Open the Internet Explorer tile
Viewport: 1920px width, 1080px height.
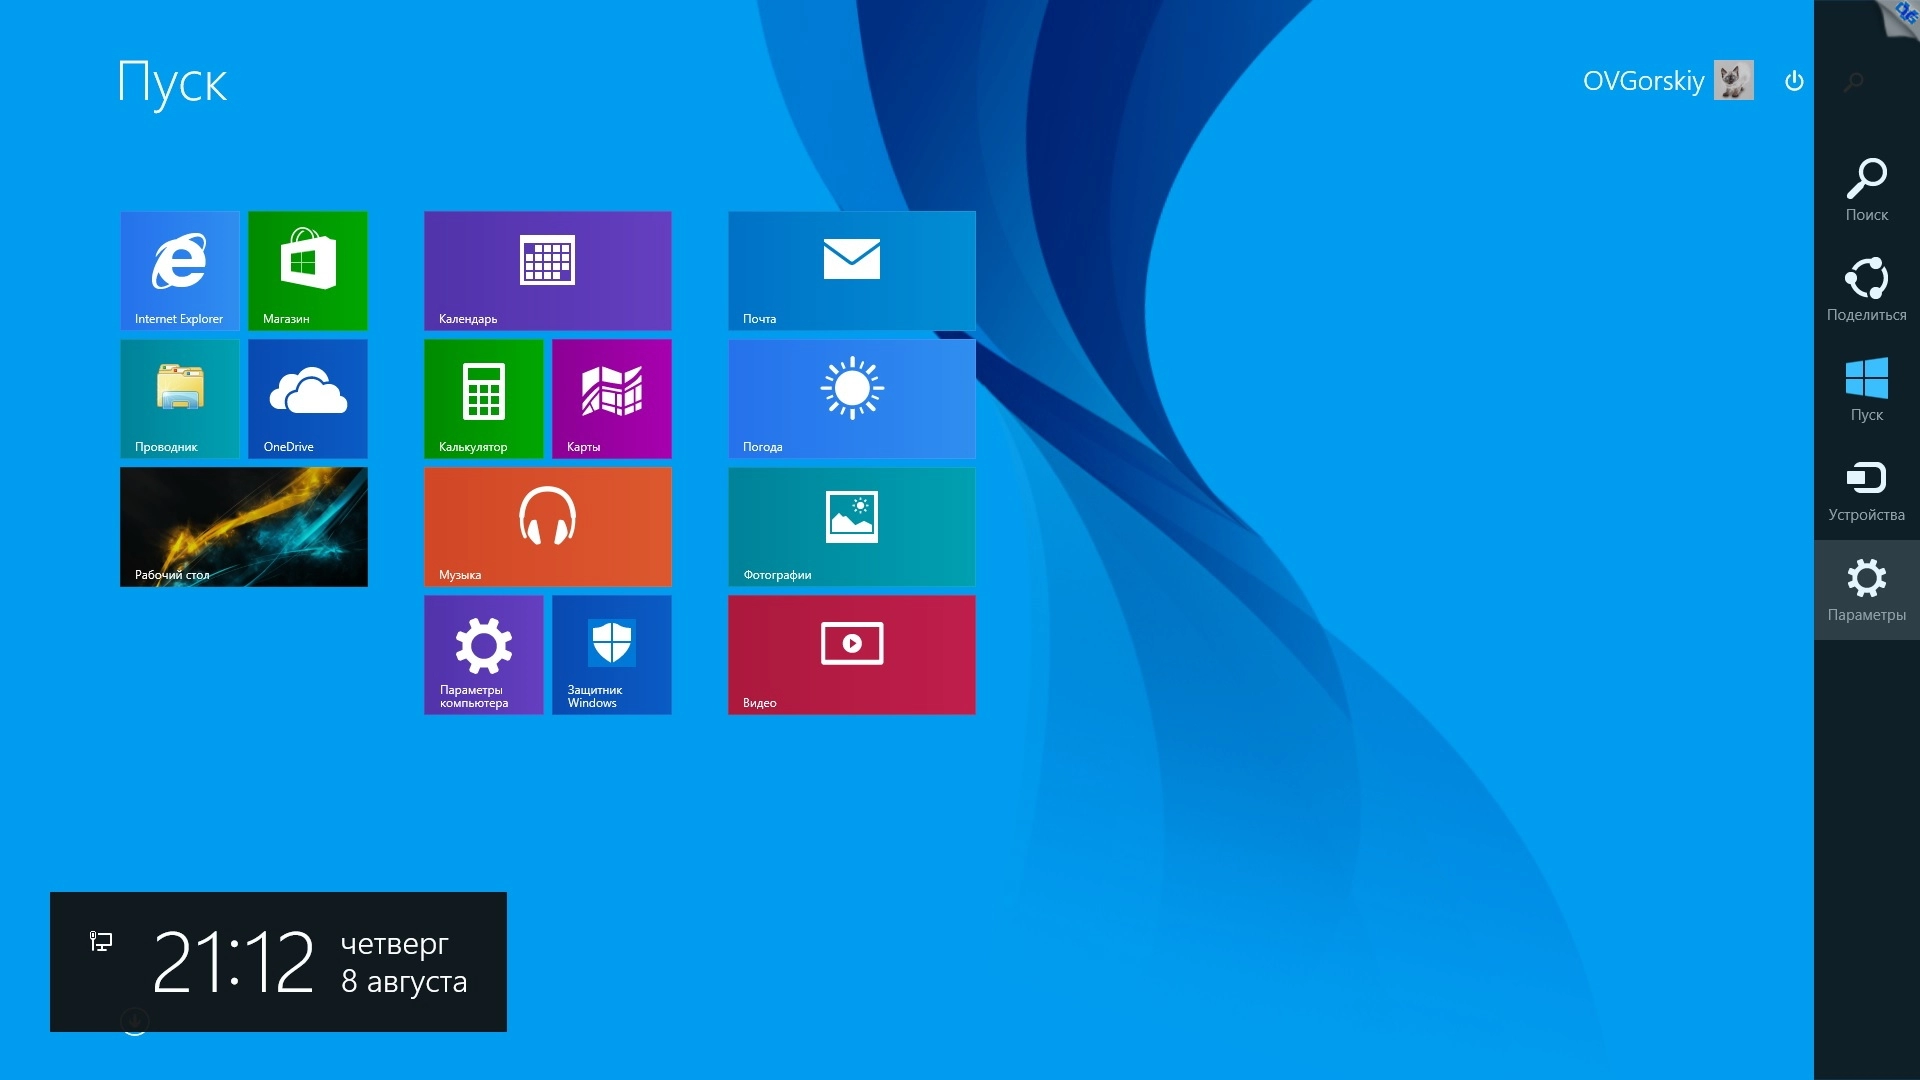(180, 270)
